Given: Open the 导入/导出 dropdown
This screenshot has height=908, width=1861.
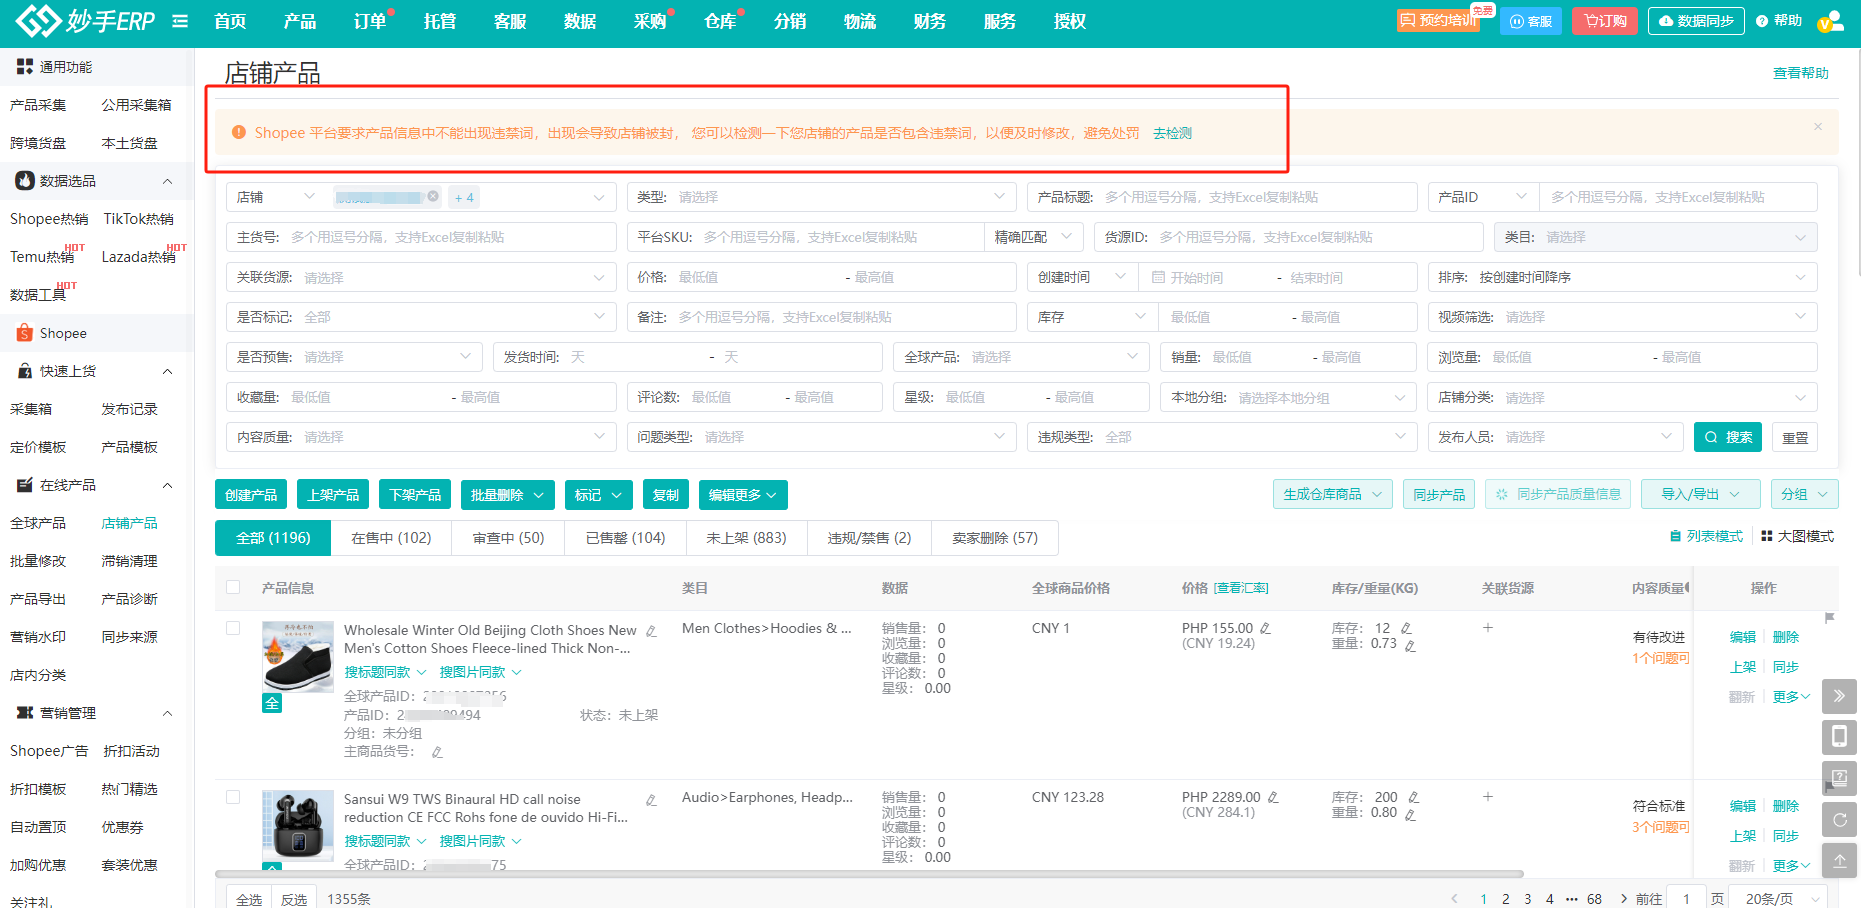Looking at the screenshot, I should 1700,494.
